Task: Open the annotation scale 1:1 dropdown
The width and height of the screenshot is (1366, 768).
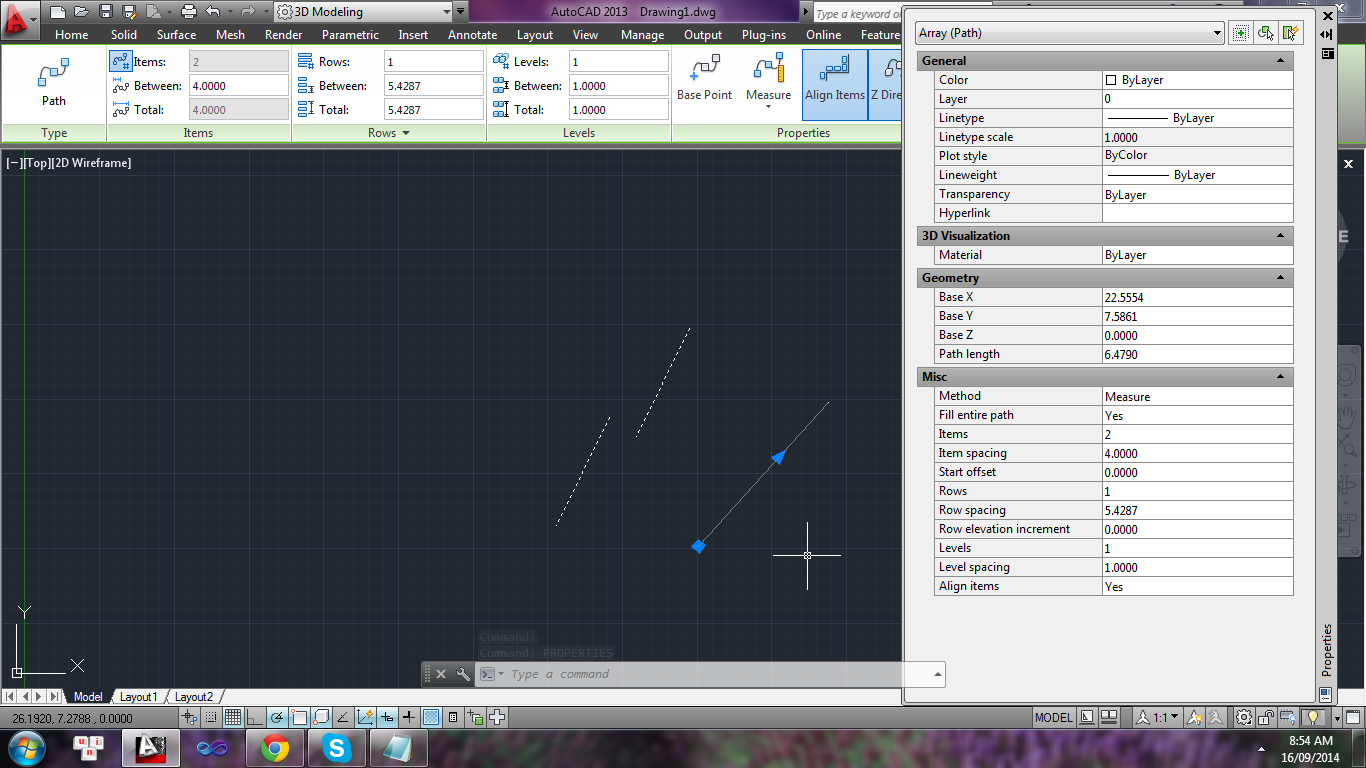Action: tap(1160, 717)
